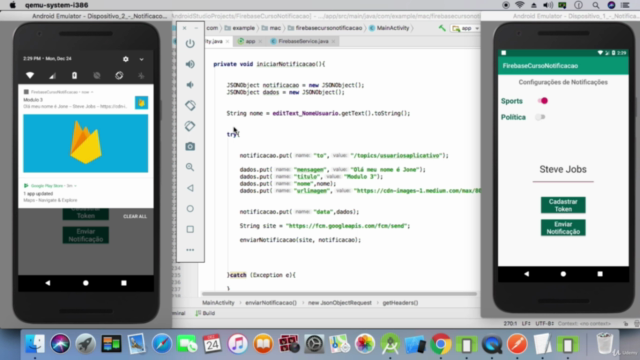Tap the battery quick setting on left phone
This screenshot has height=360, width=640.
coord(74,76)
